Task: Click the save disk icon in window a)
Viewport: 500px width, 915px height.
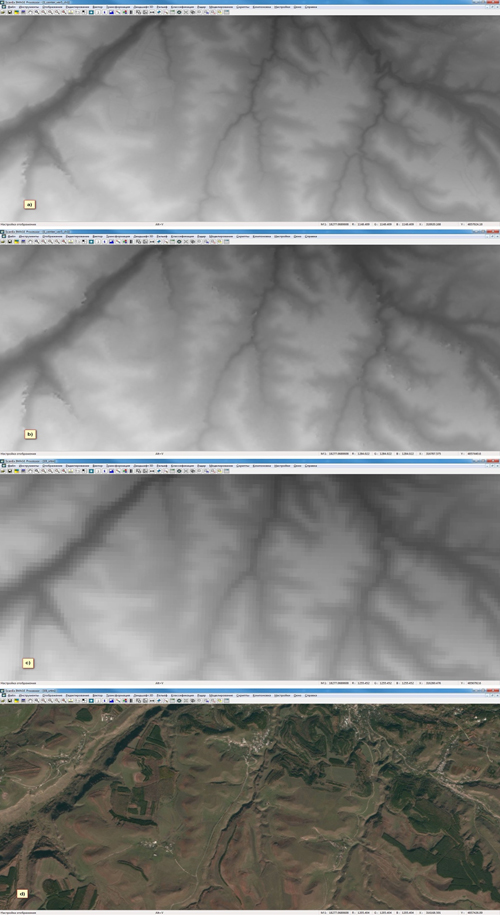Action: 9,12
